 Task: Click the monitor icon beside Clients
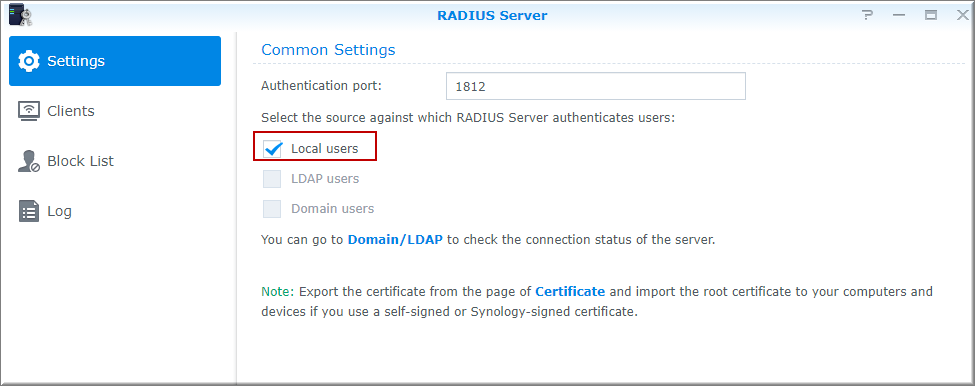click(x=29, y=111)
